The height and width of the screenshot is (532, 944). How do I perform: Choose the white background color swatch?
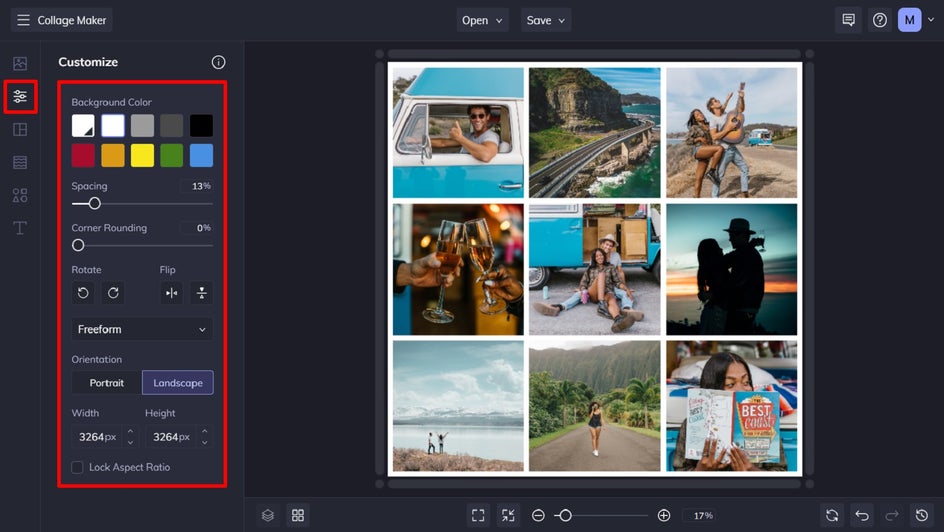(113, 126)
